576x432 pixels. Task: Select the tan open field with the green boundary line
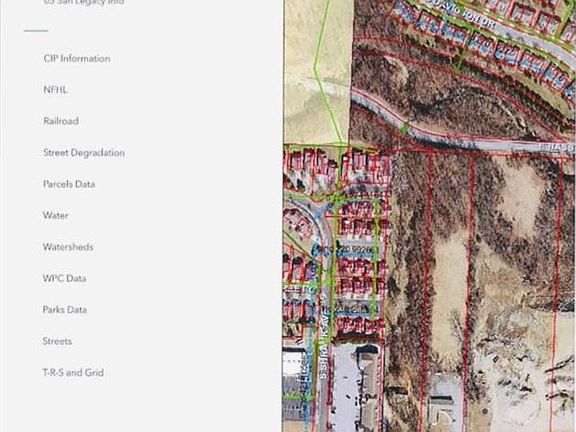(316, 72)
